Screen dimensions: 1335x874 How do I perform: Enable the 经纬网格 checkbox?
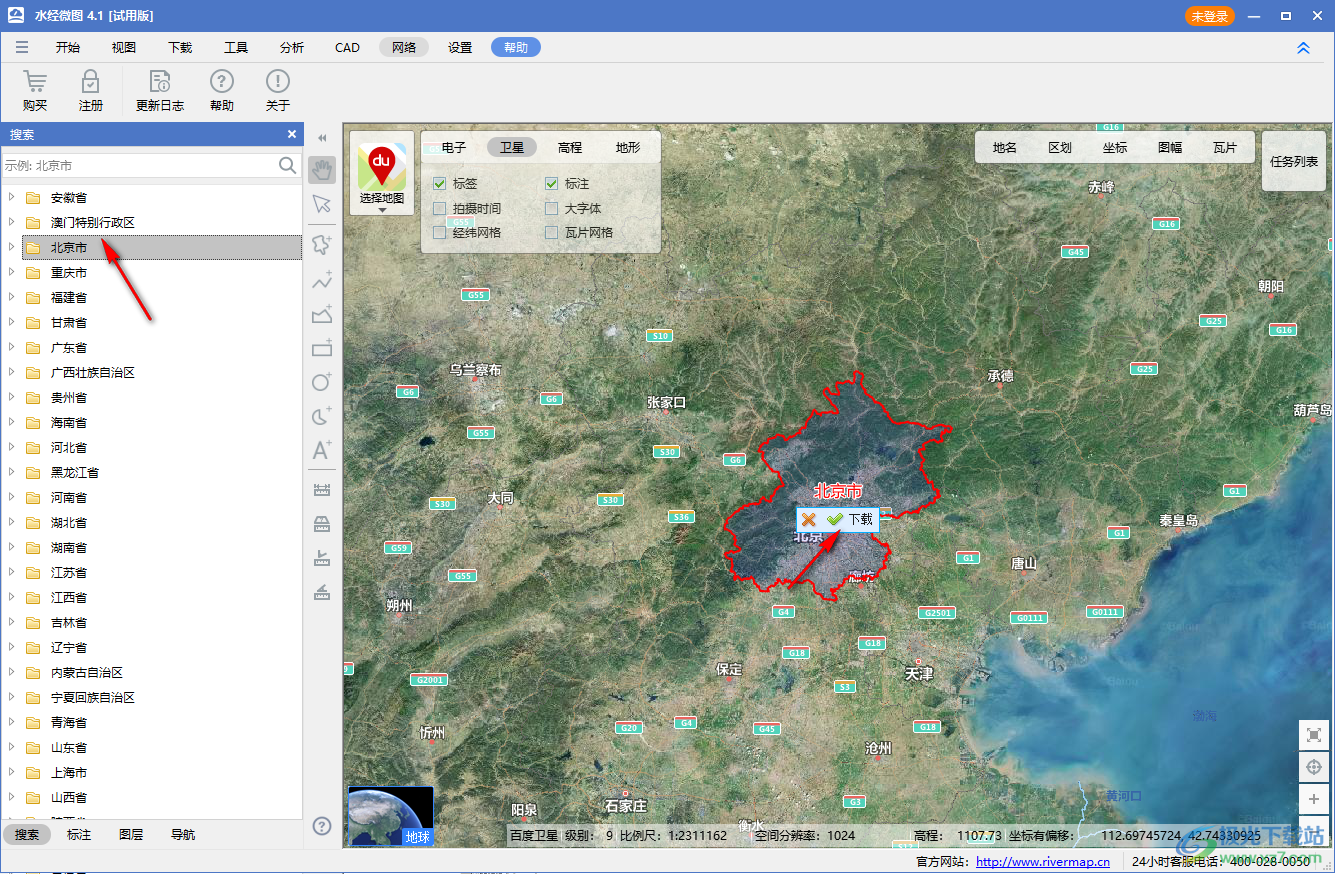tap(439, 232)
